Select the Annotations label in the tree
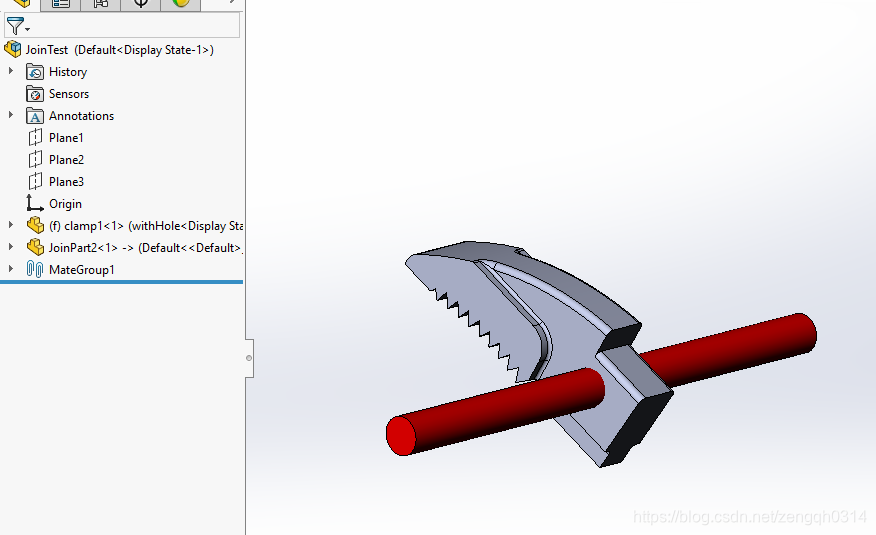 point(82,116)
